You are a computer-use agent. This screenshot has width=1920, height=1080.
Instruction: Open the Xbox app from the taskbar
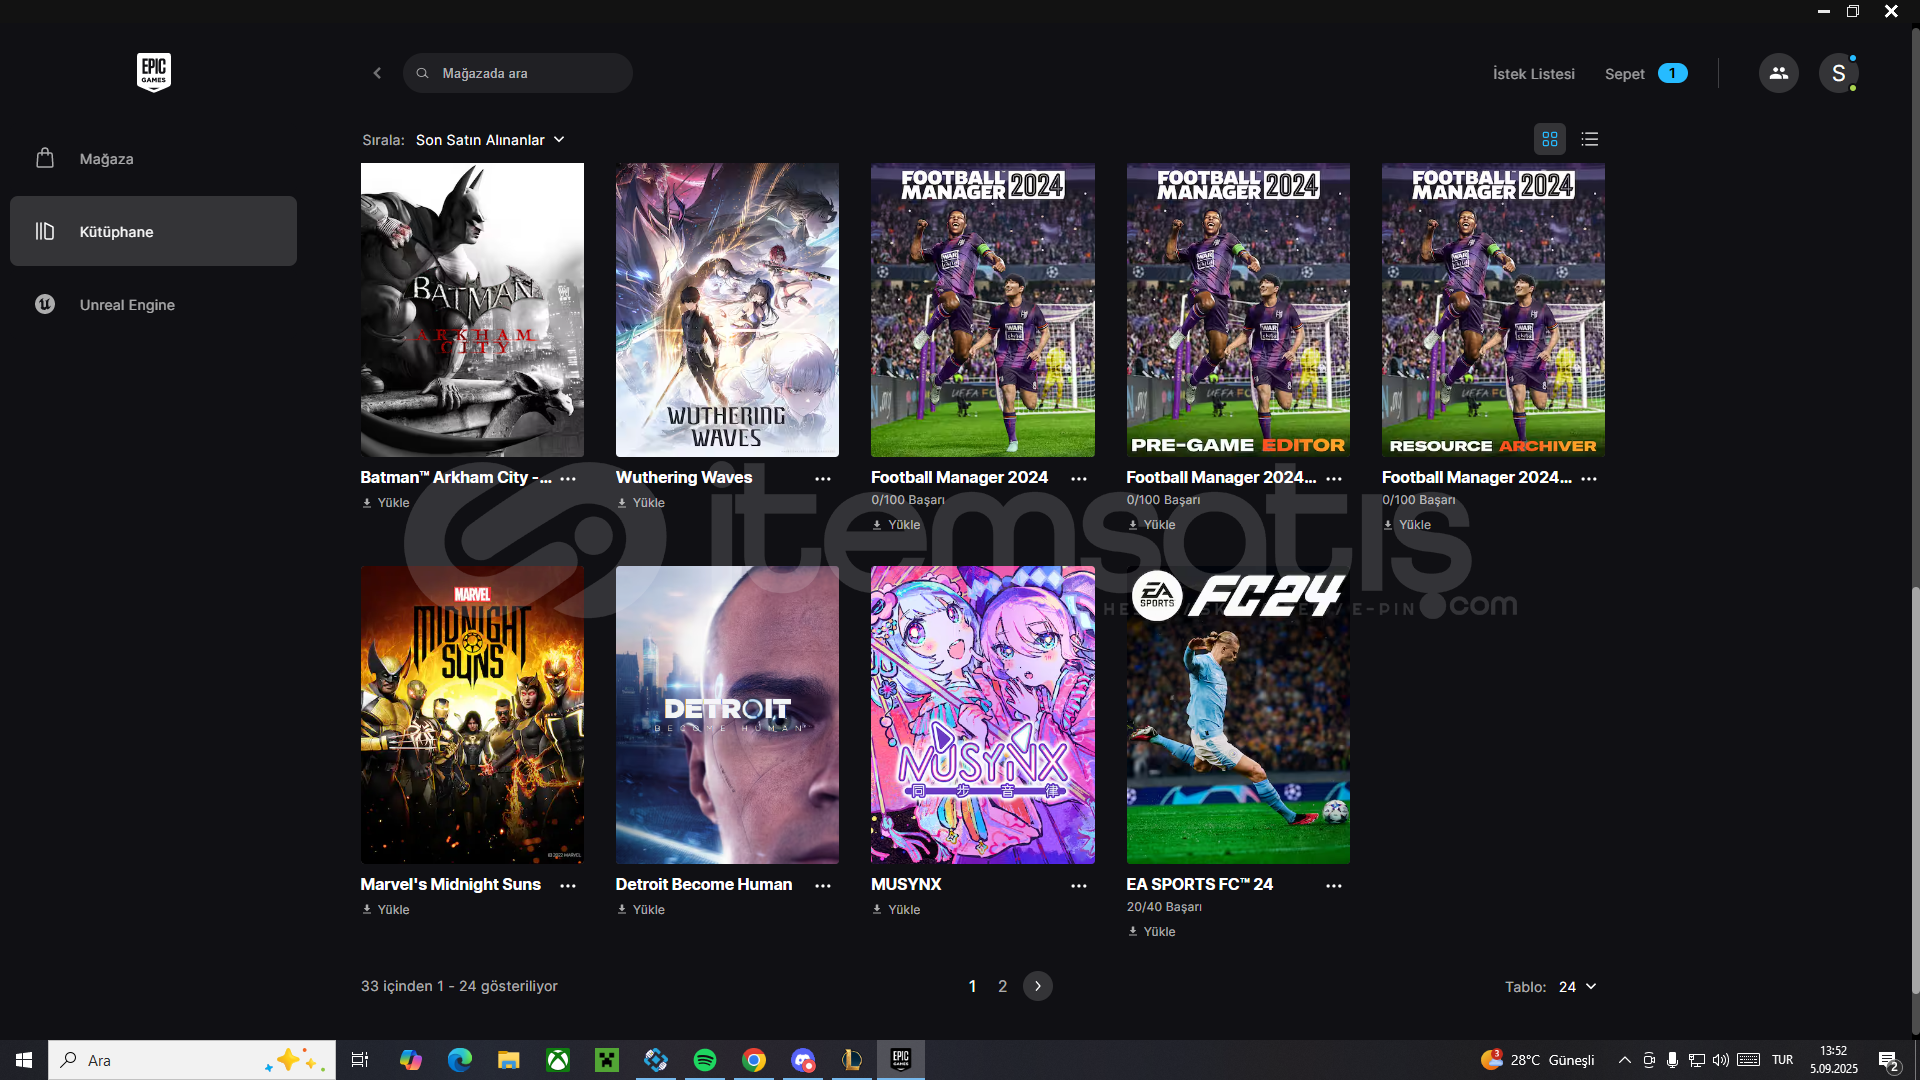point(558,1060)
